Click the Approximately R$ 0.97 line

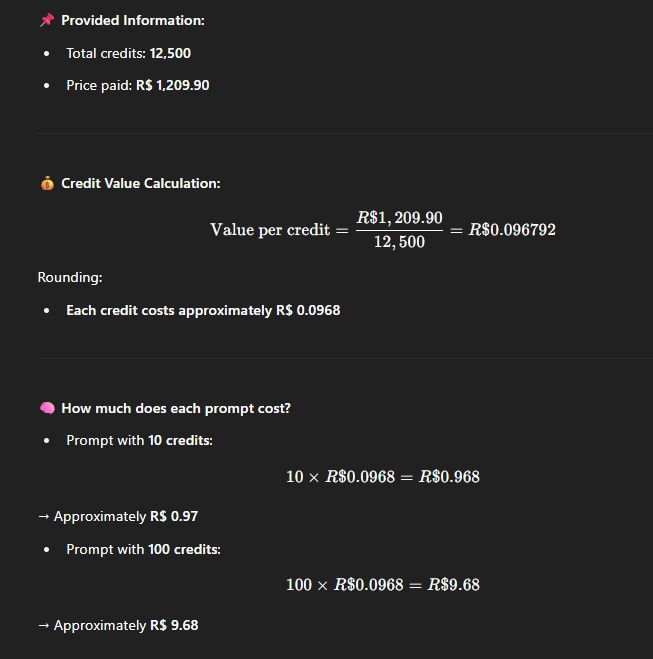click(118, 516)
